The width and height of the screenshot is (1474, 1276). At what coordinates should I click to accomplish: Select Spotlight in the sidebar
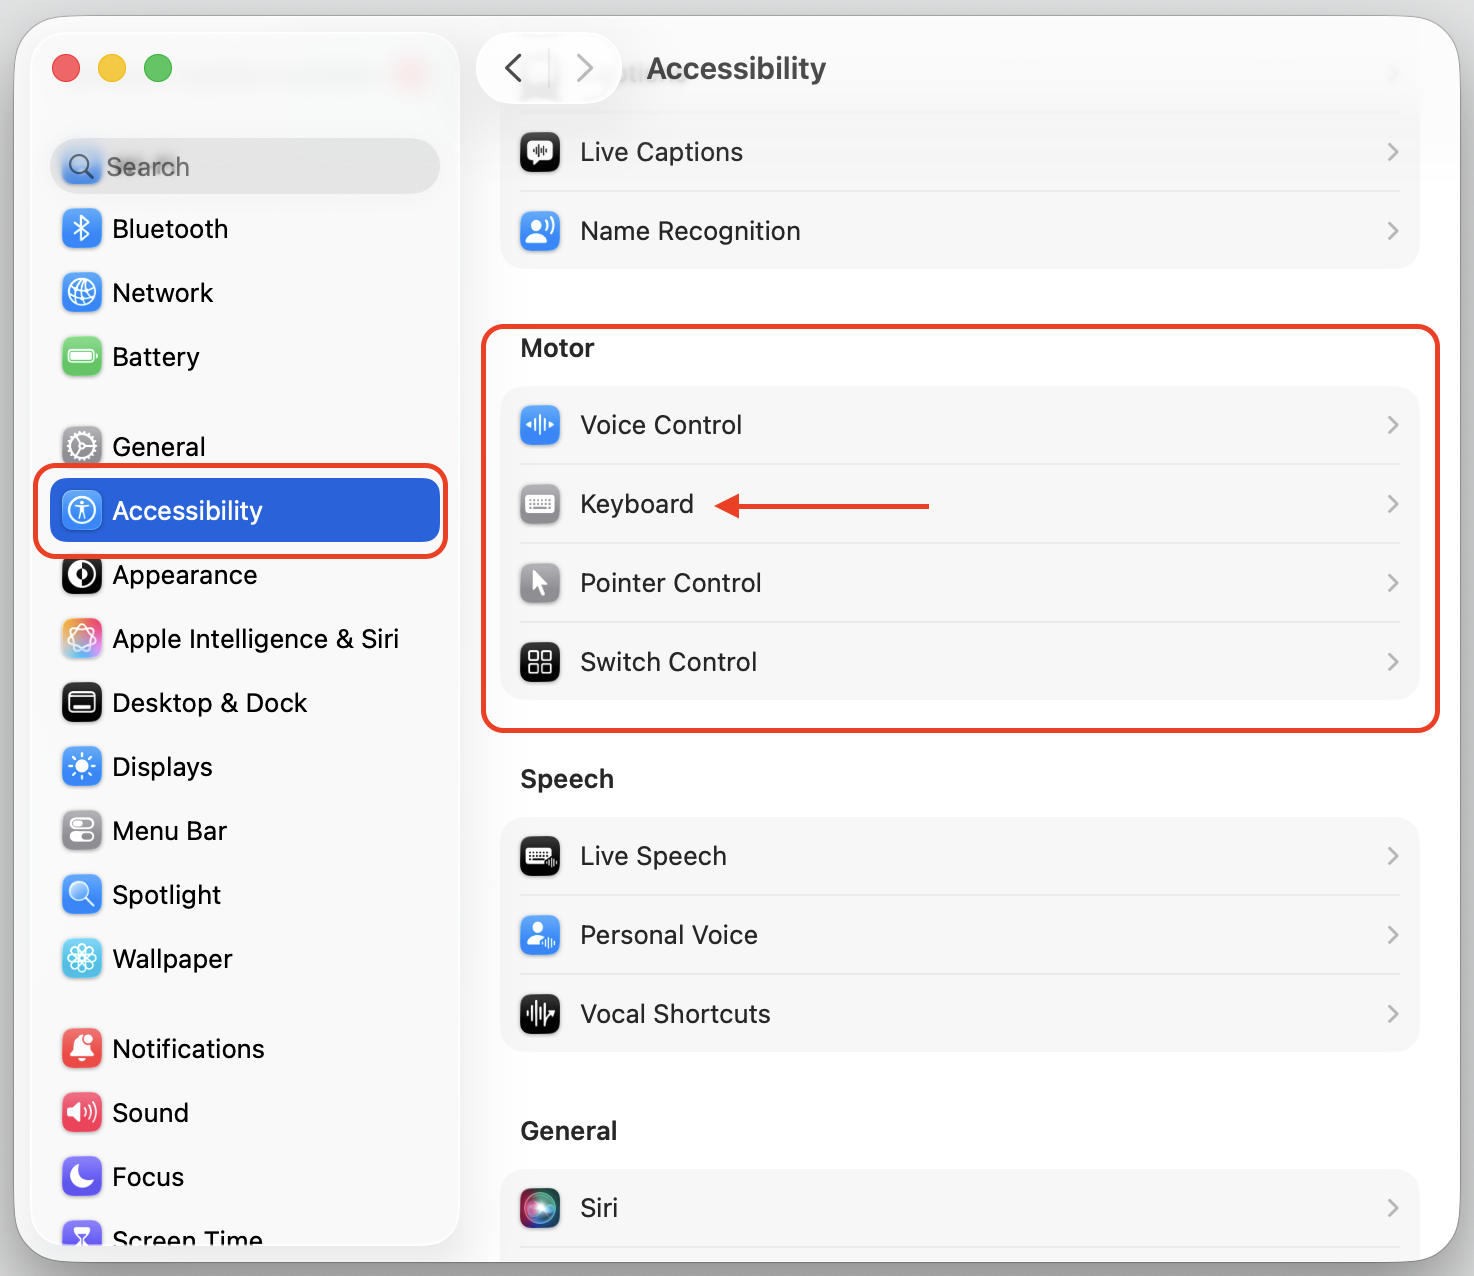245,895
